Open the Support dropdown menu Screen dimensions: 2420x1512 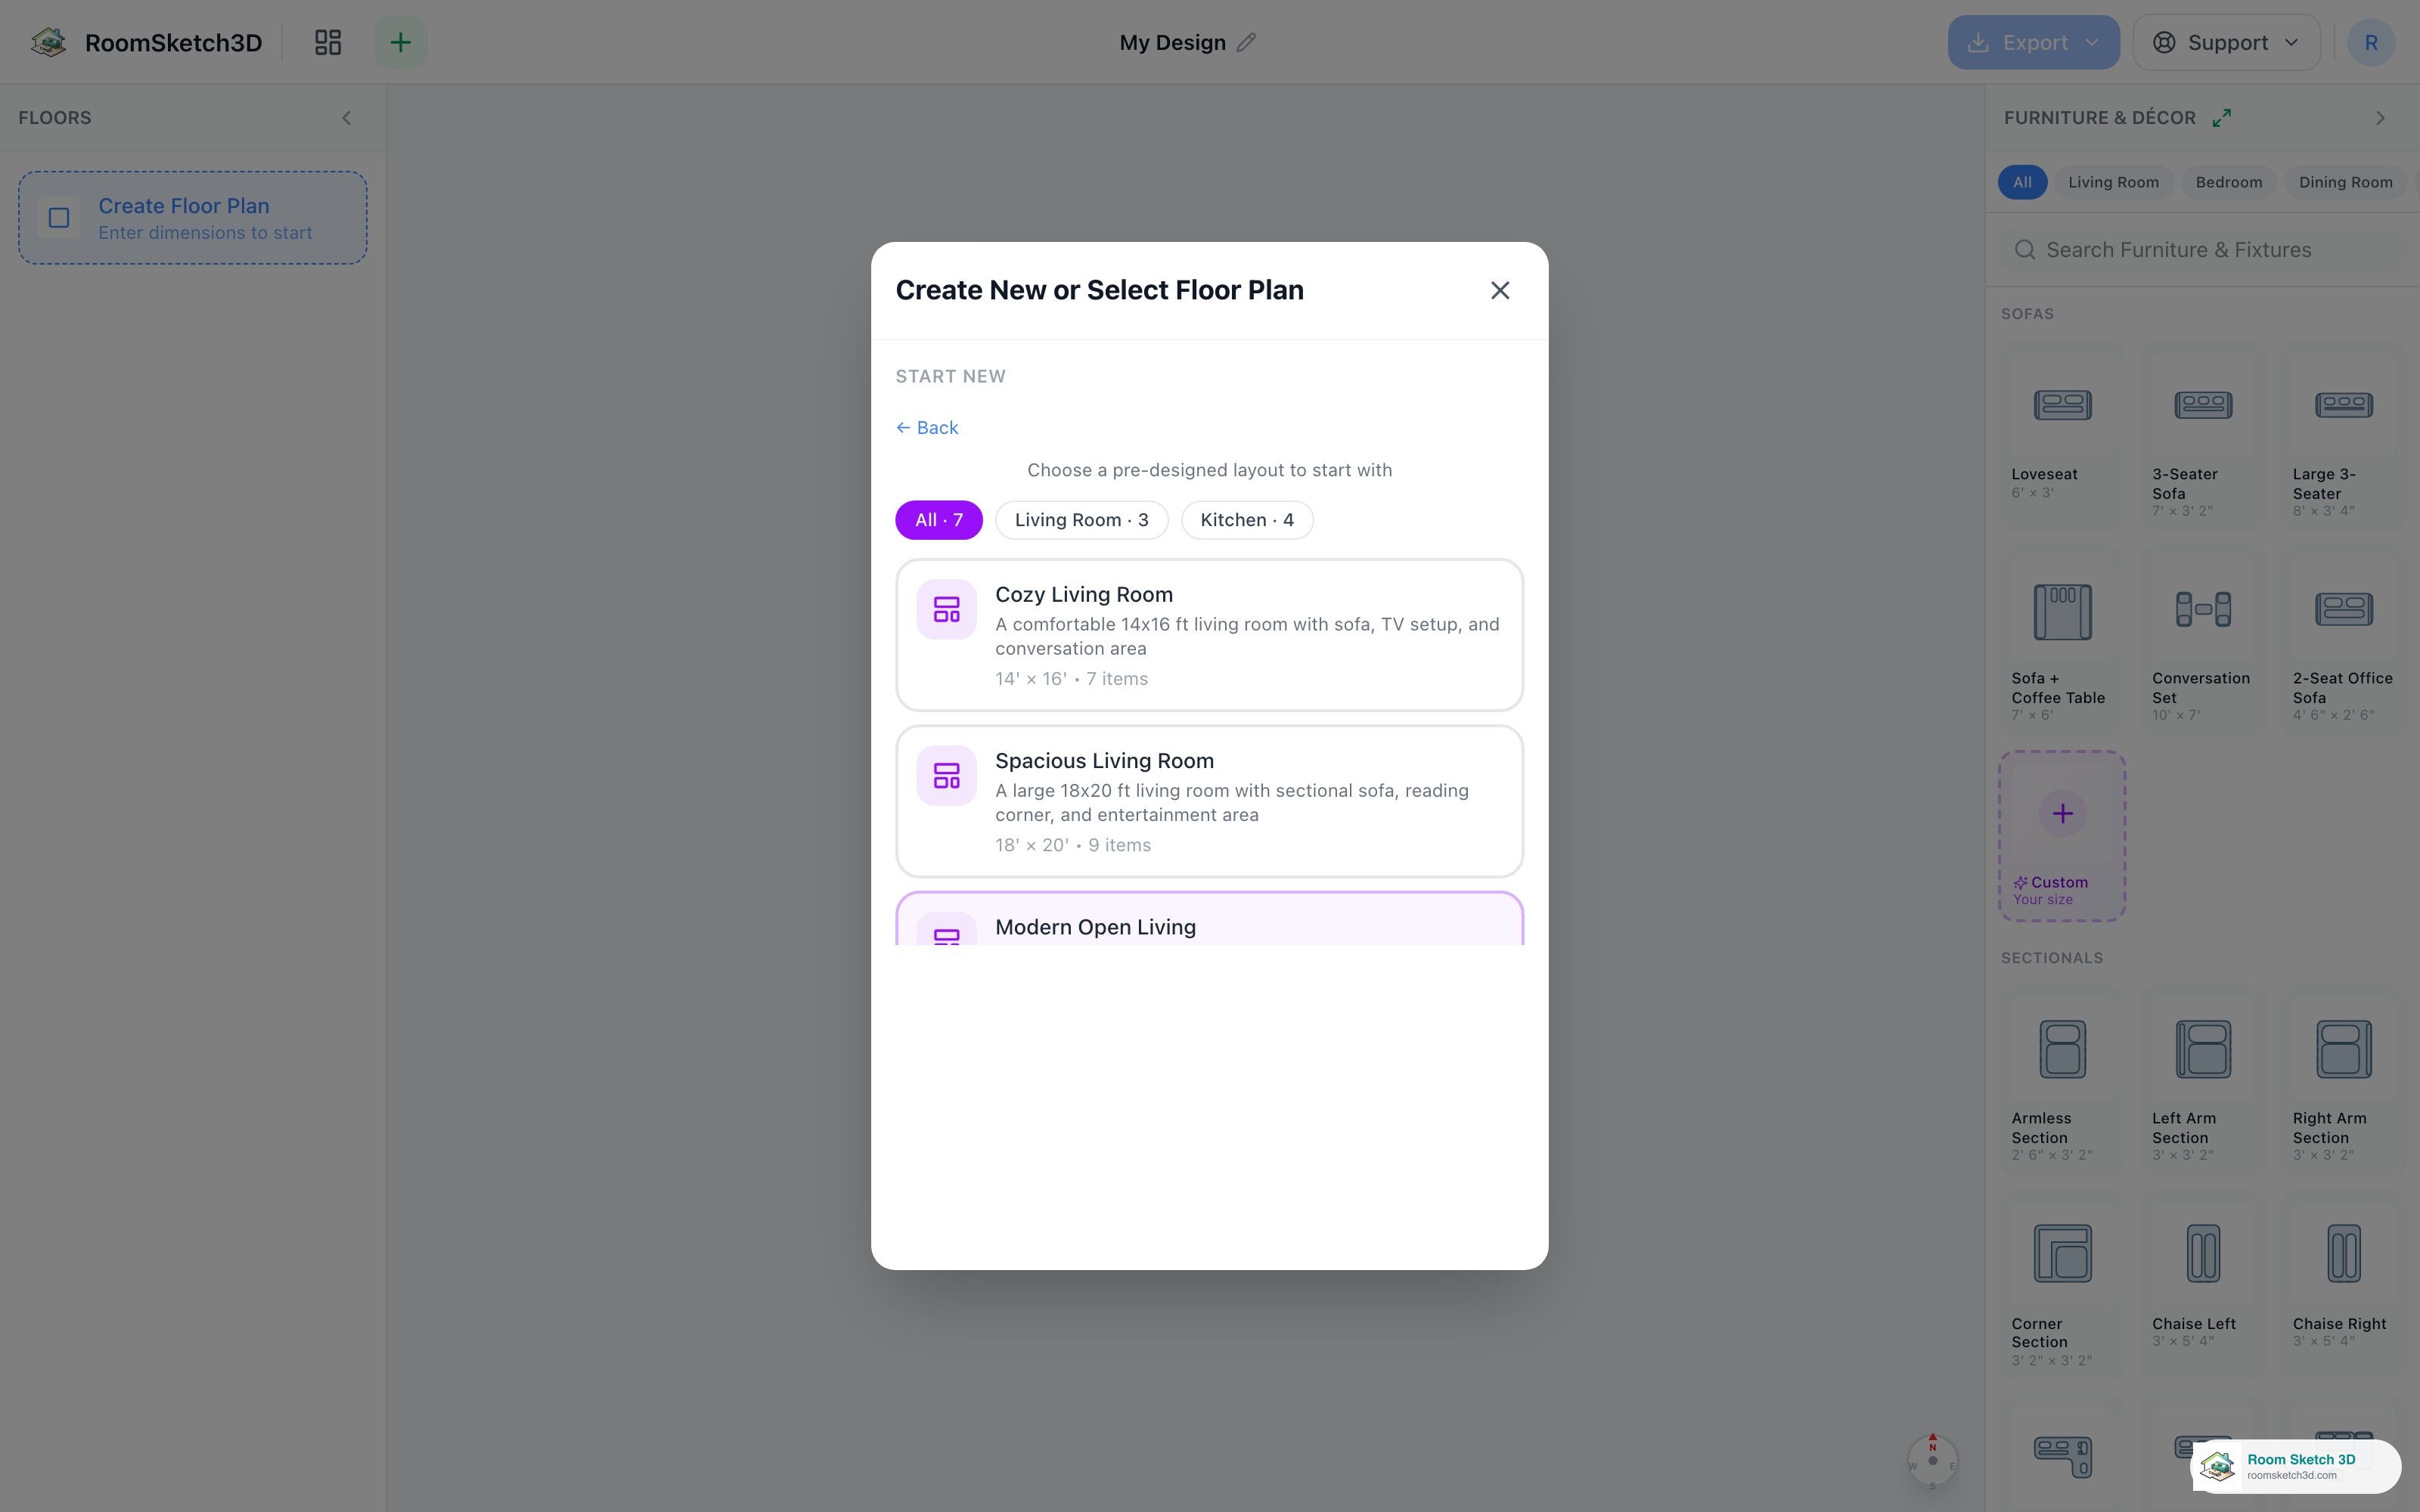[x=2226, y=42]
